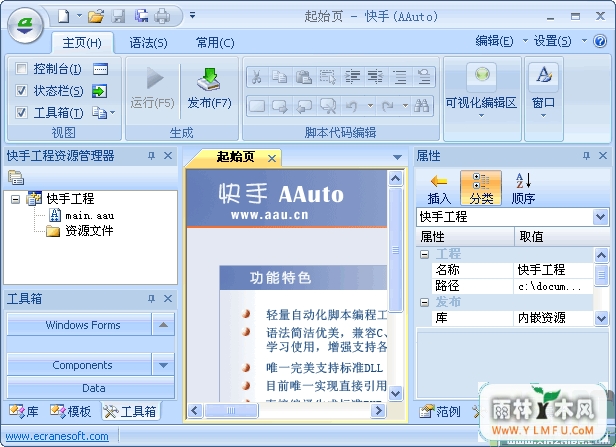
Task: Click the 插入 insert arrow in properties
Action: pyautogui.click(x=439, y=188)
